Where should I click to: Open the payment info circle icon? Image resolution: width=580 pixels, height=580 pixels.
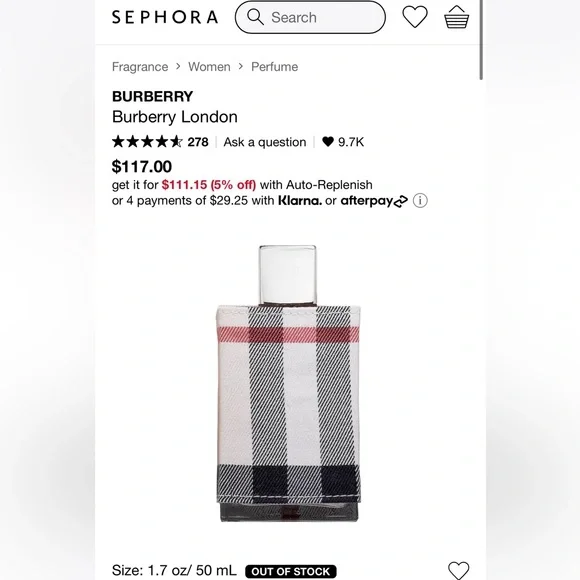[x=420, y=200]
